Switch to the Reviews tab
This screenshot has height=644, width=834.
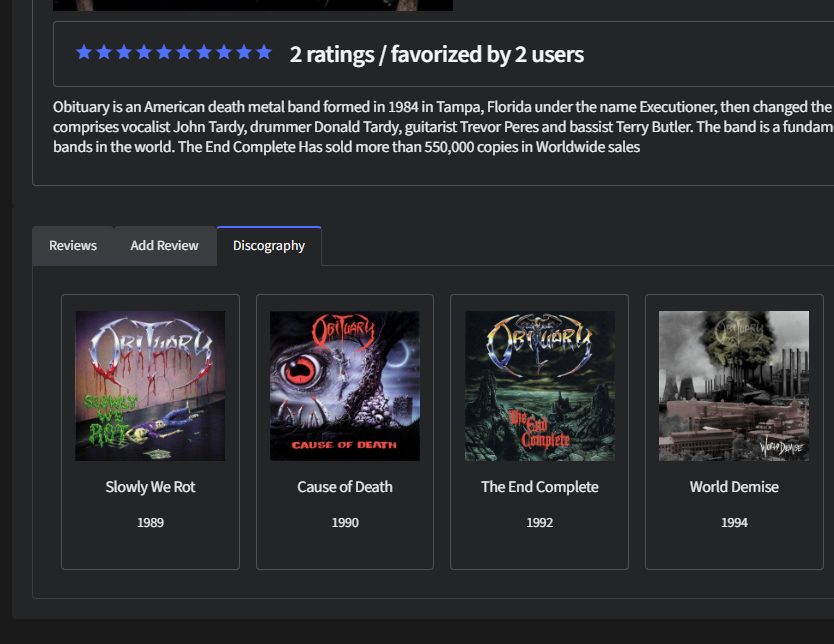pyautogui.click(x=72, y=245)
